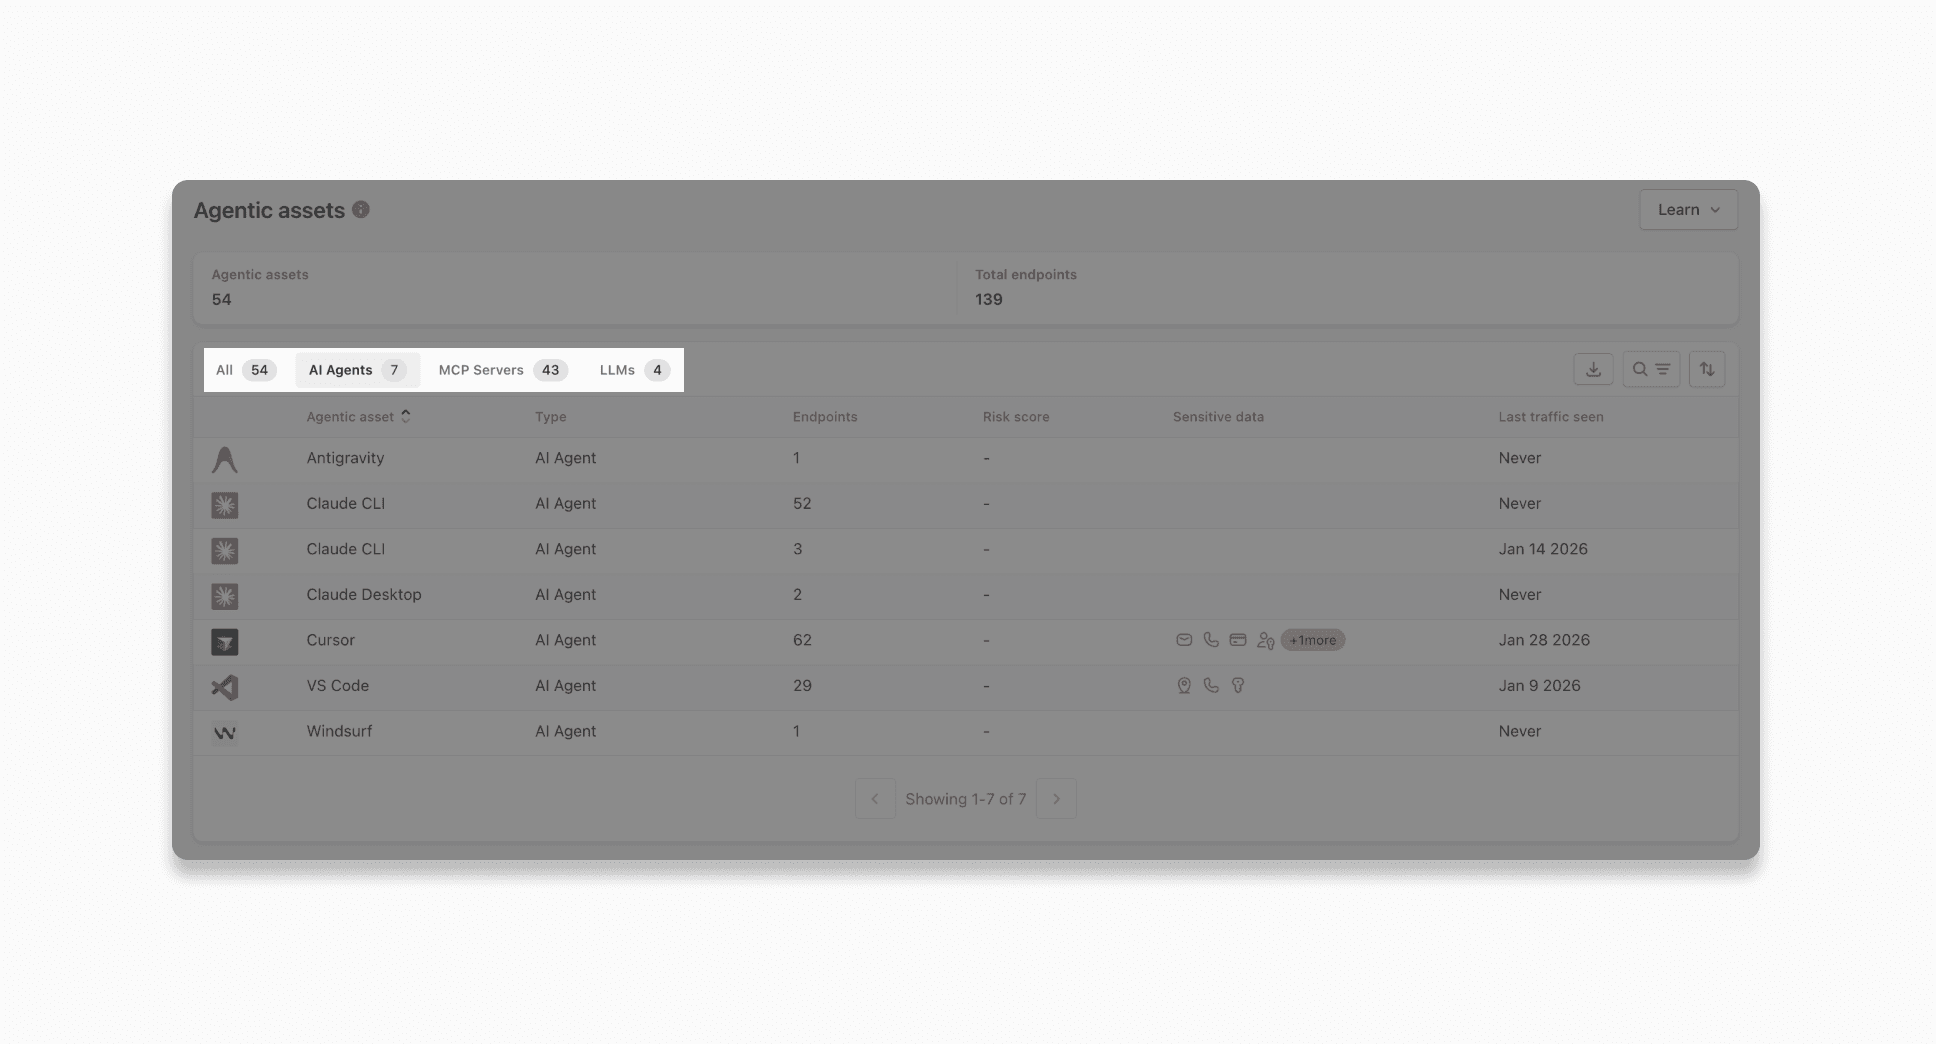Click the sort arrows icon on the toolbar
The image size is (1936, 1044).
[x=1707, y=369]
